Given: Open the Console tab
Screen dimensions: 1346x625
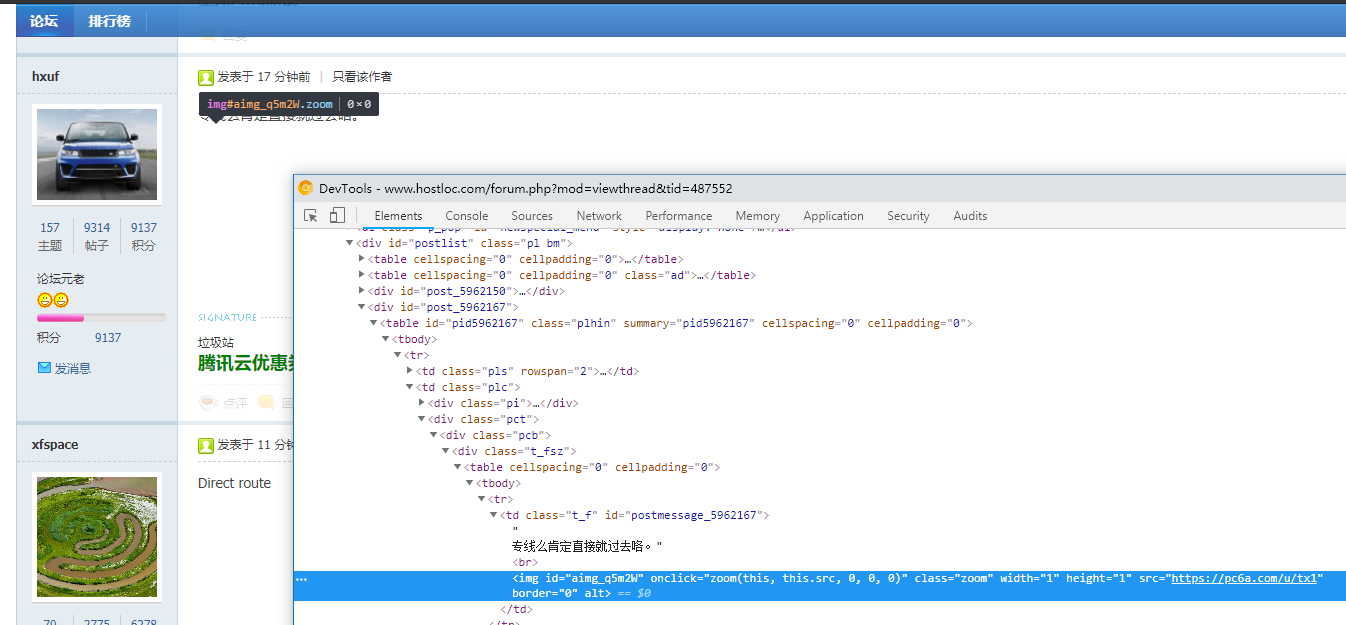Looking at the screenshot, I should pyautogui.click(x=467, y=216).
